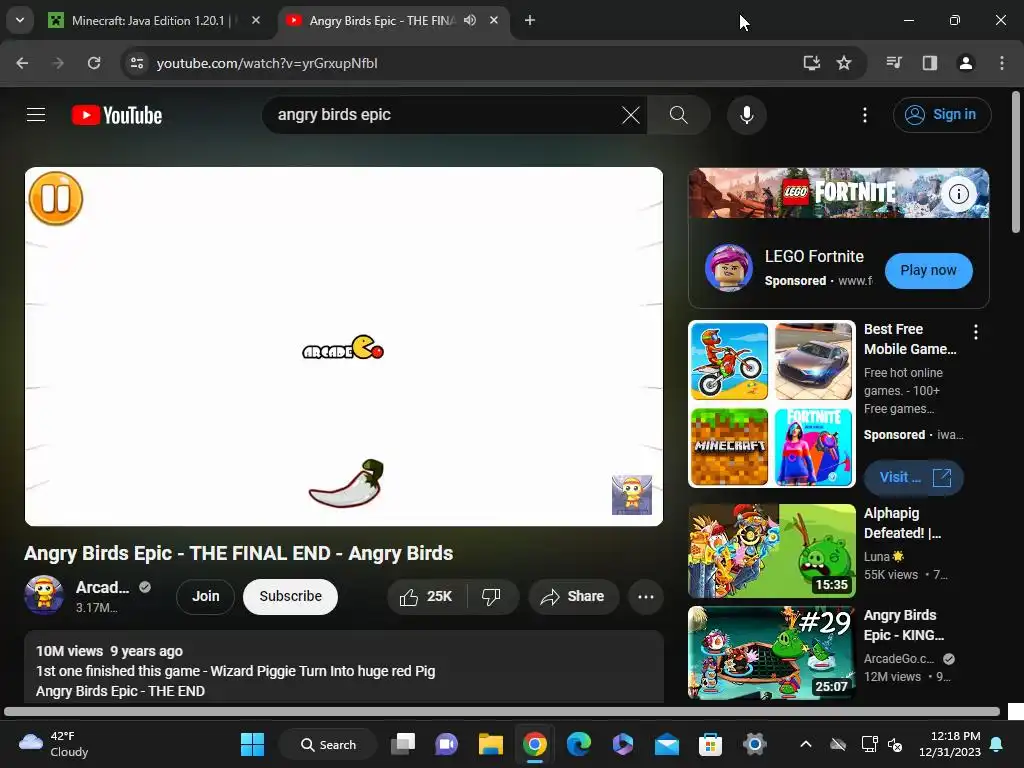Open Chrome media controls icon

tap(894, 63)
